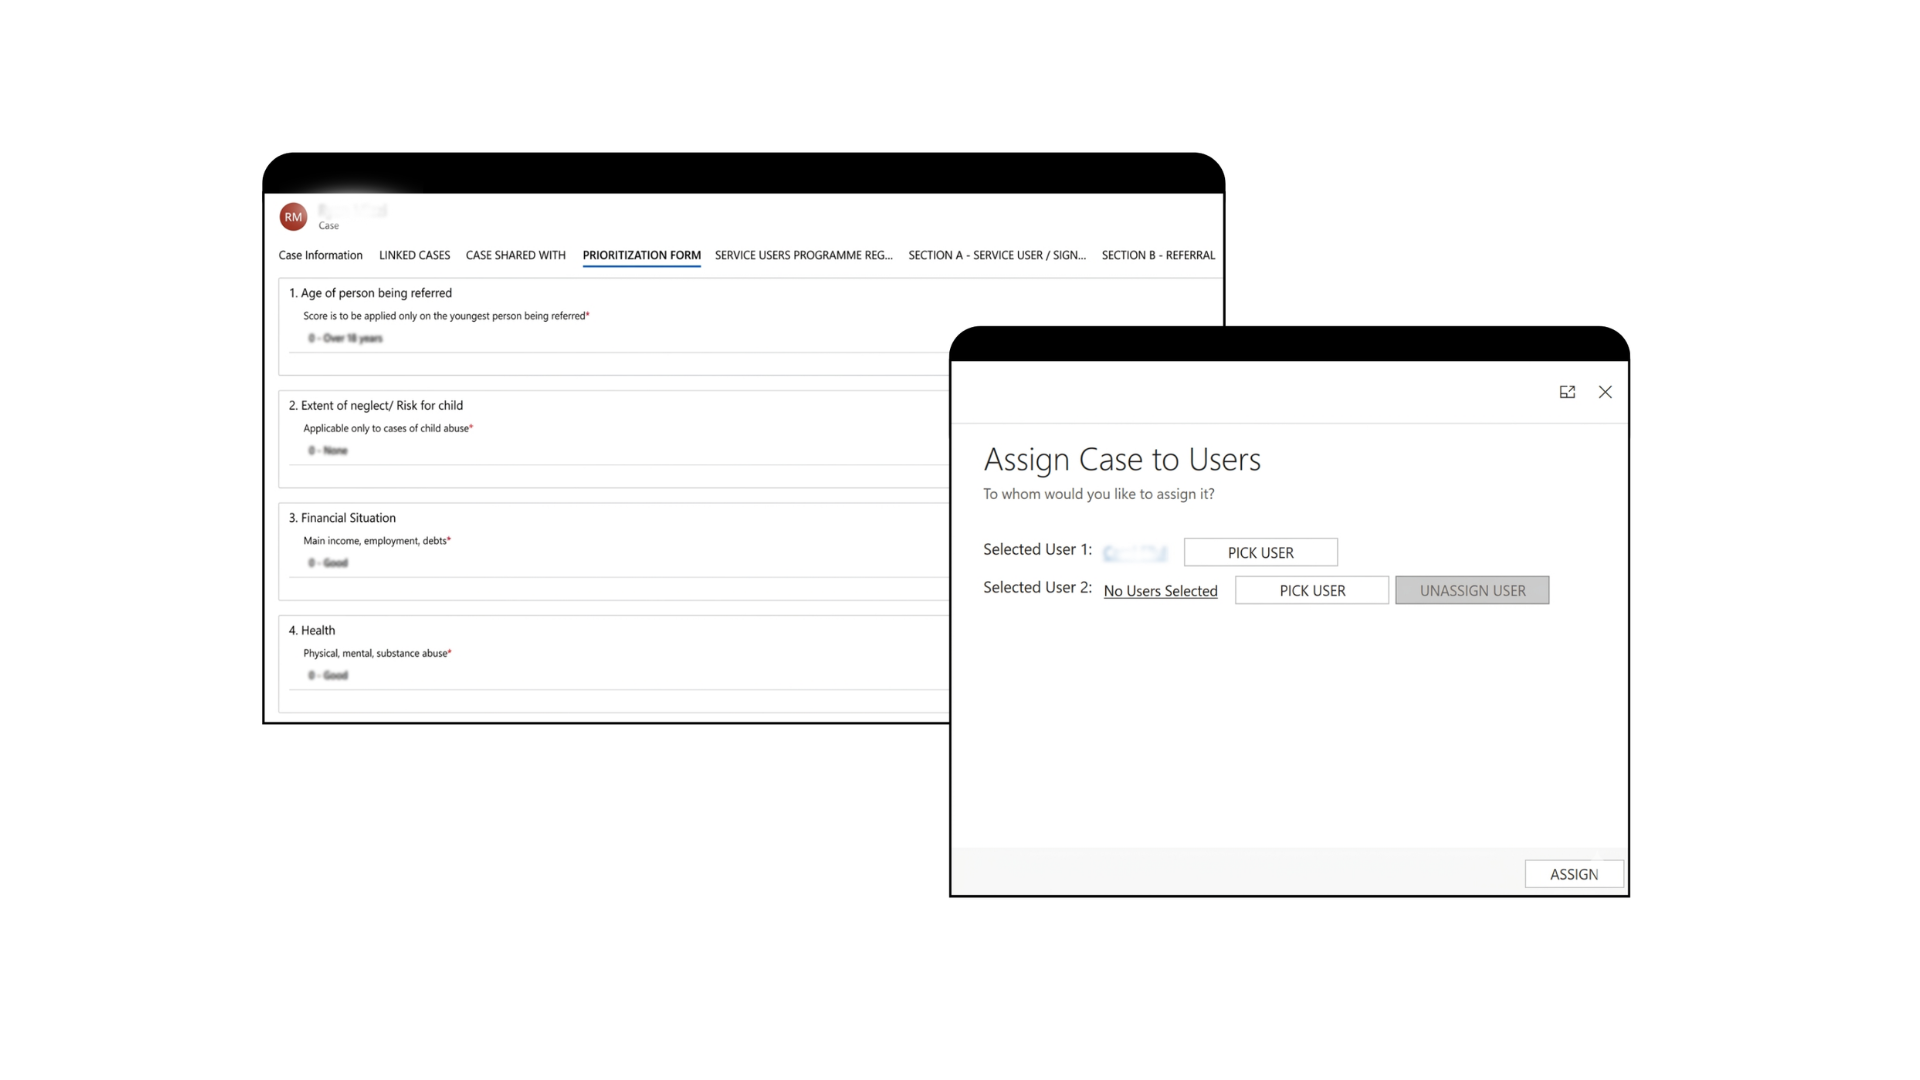
Task: Open Financial Situation score dropdown
Action: [620, 563]
